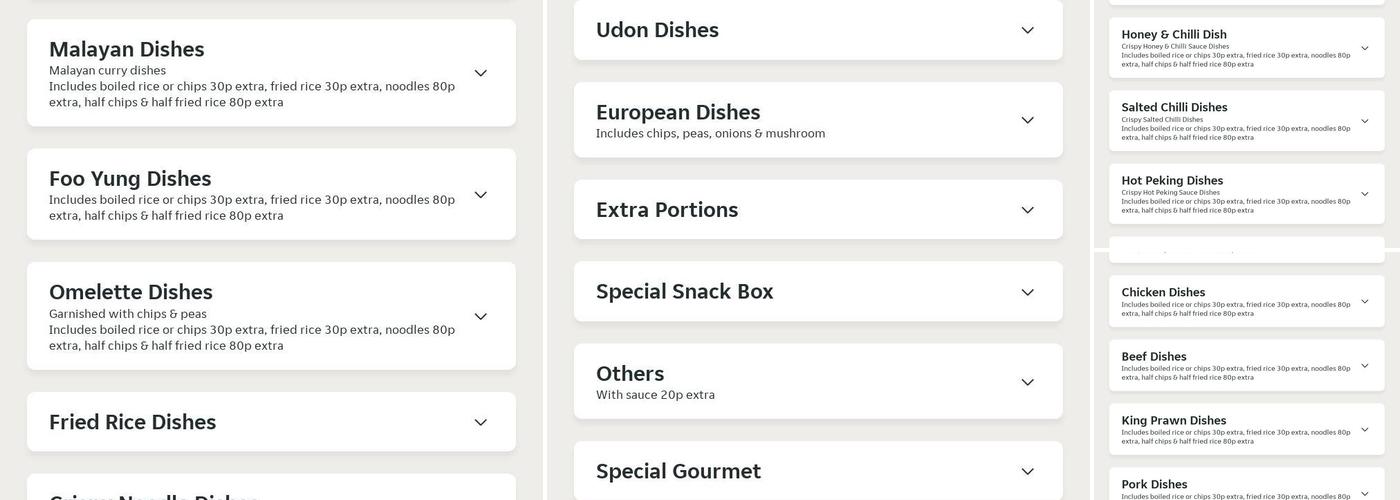
Task: Click the Pork Dishes heading
Action: point(1154,485)
